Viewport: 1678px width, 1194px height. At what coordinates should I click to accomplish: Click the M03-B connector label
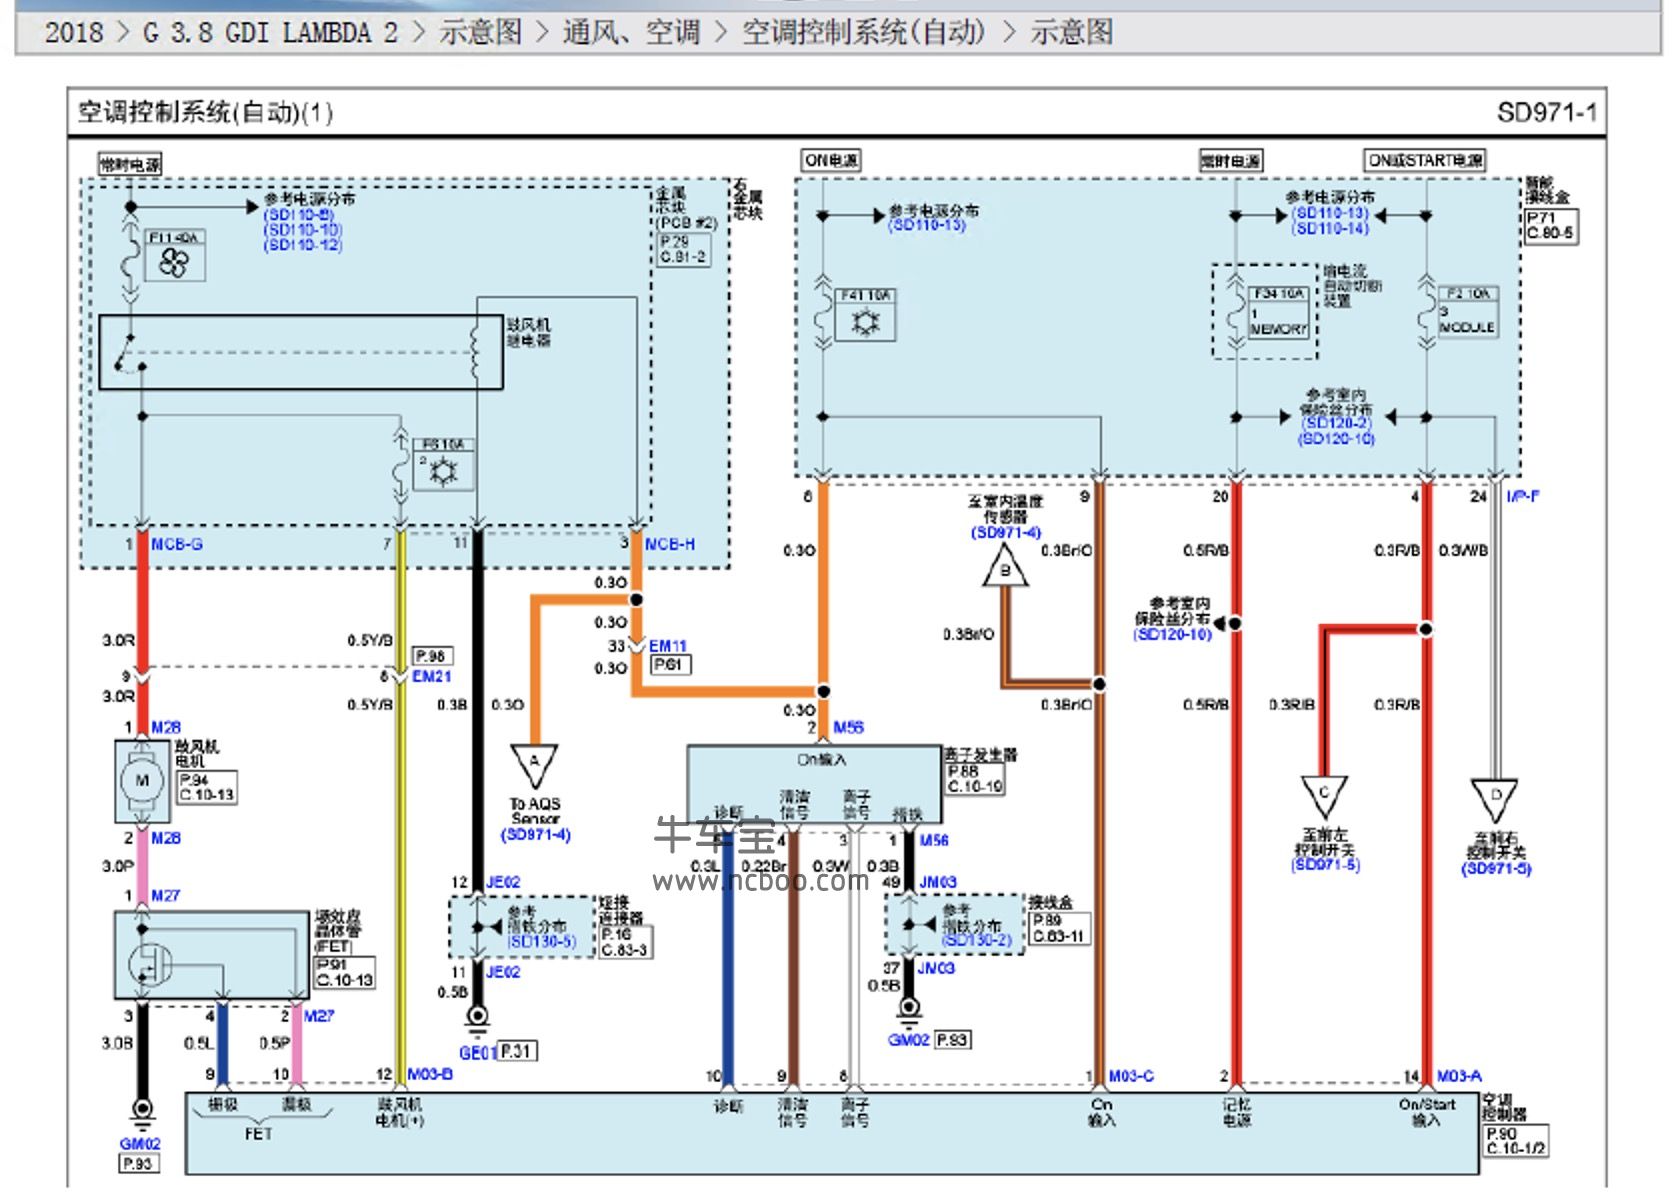(x=430, y=1074)
